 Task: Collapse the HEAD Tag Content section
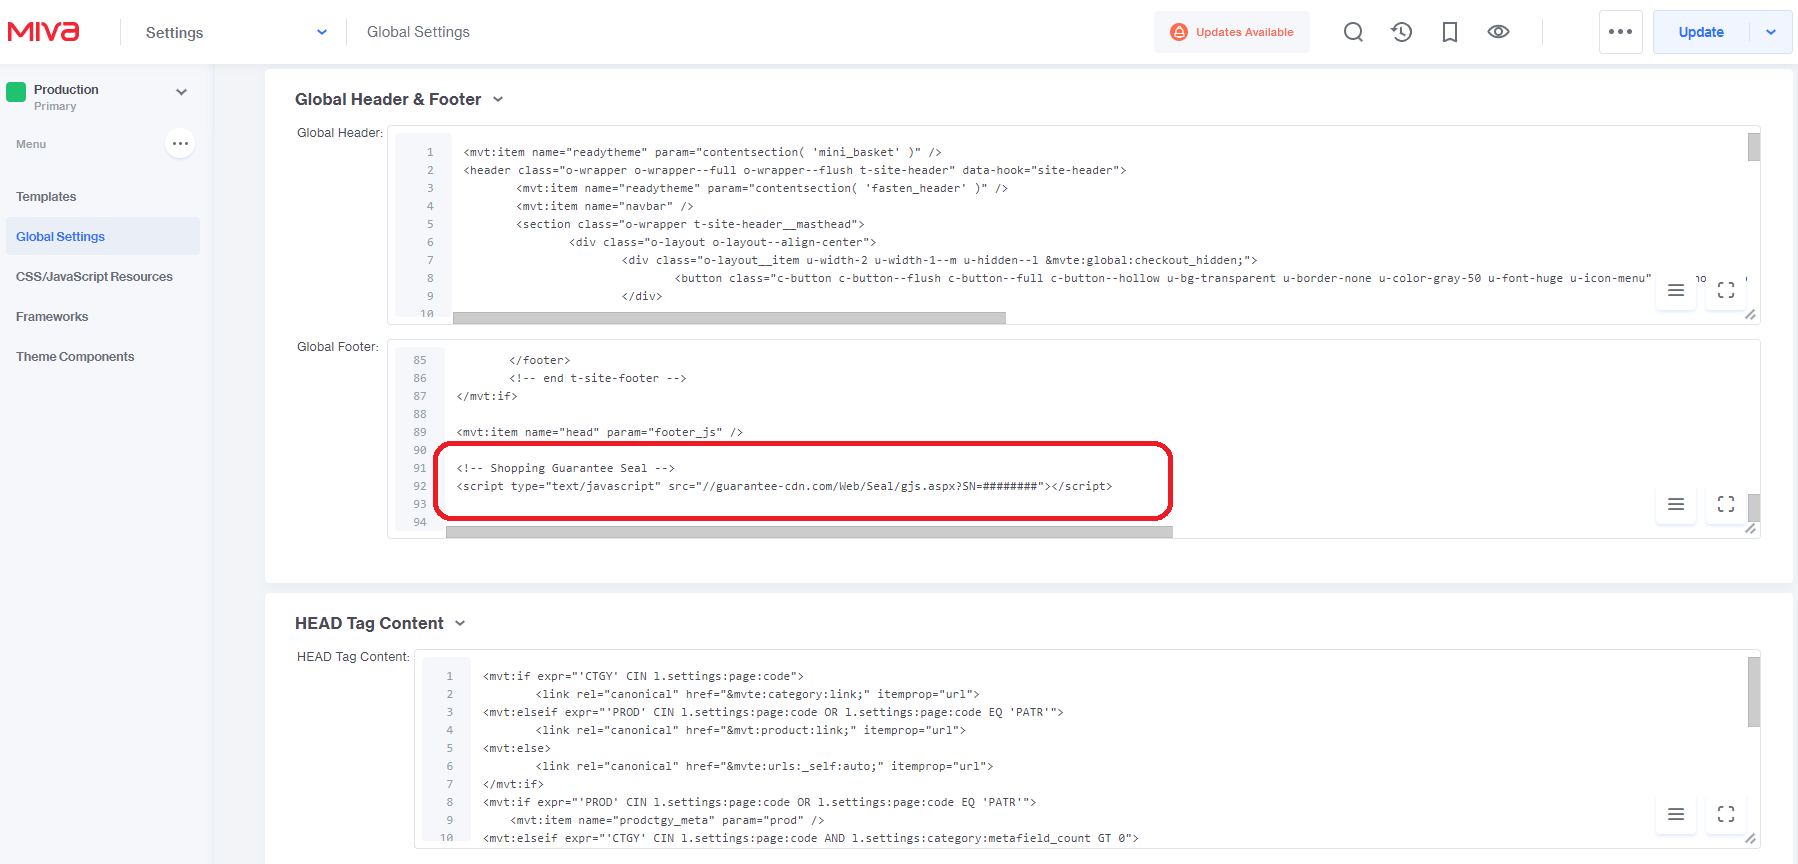460,623
